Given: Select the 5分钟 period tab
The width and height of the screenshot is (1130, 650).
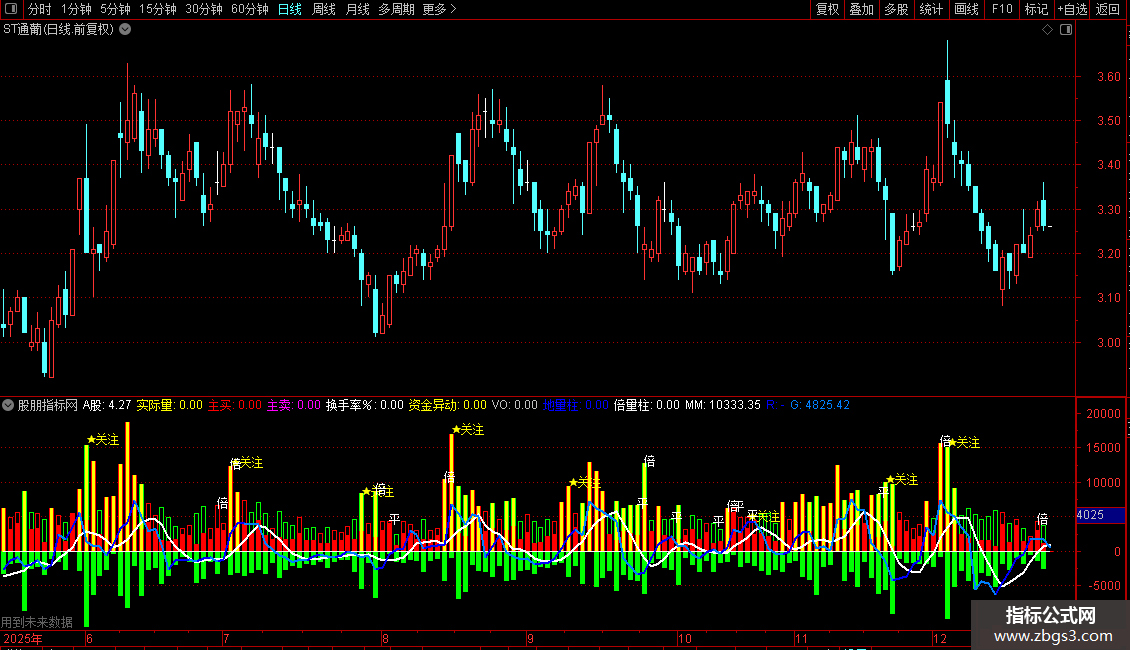Looking at the screenshot, I should point(115,9).
